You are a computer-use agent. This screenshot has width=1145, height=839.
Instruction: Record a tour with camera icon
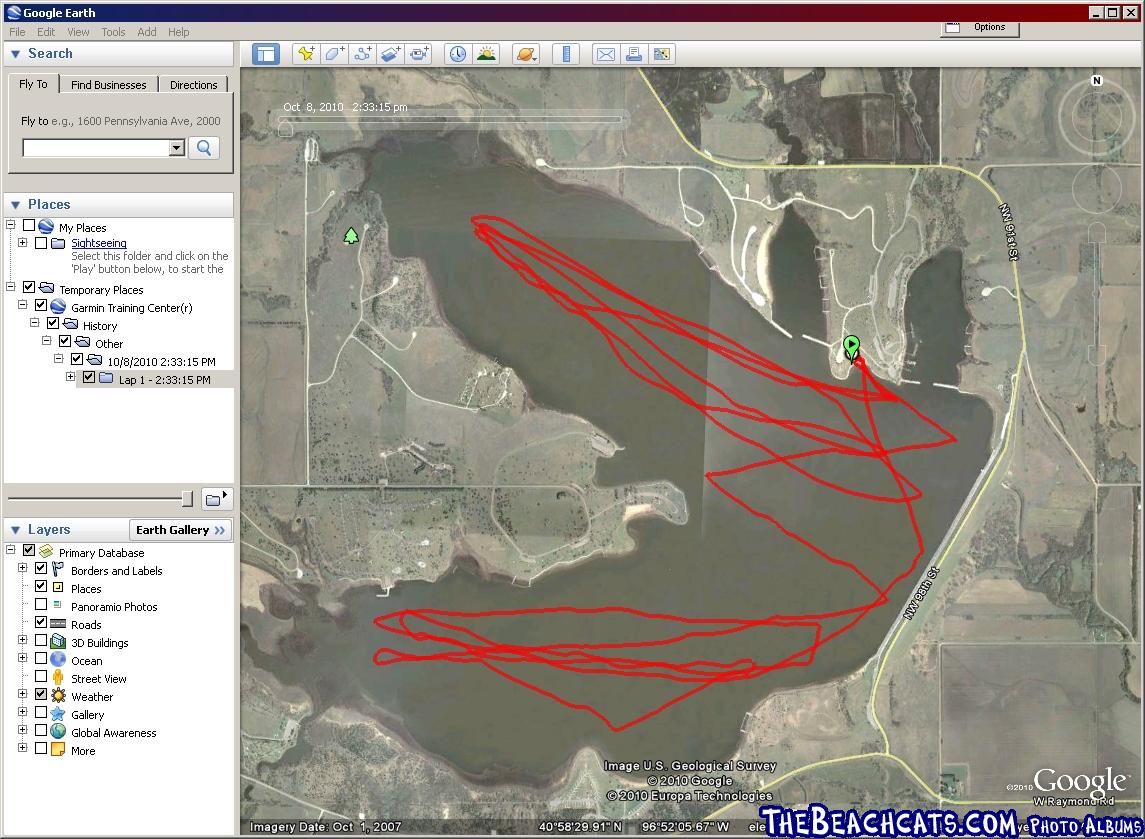(418, 54)
